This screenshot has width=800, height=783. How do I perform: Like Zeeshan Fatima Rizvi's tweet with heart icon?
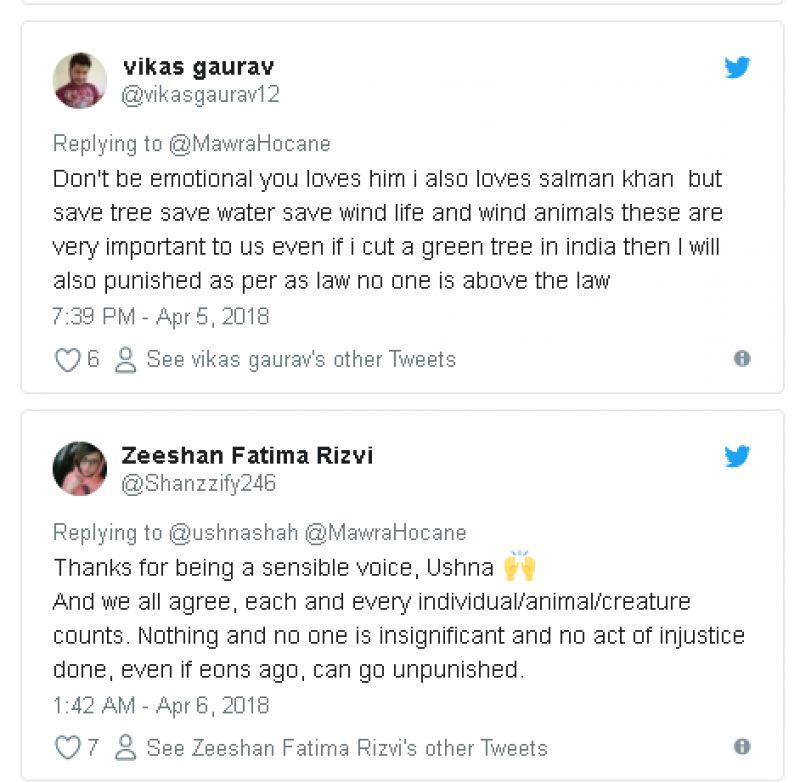[67, 748]
